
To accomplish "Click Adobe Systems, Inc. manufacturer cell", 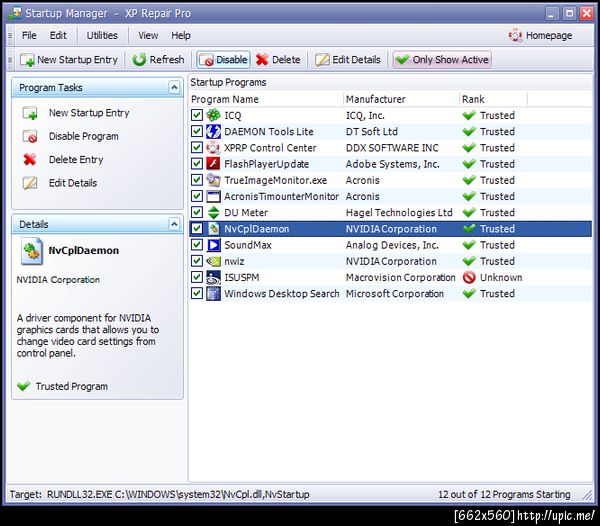I will point(393,164).
